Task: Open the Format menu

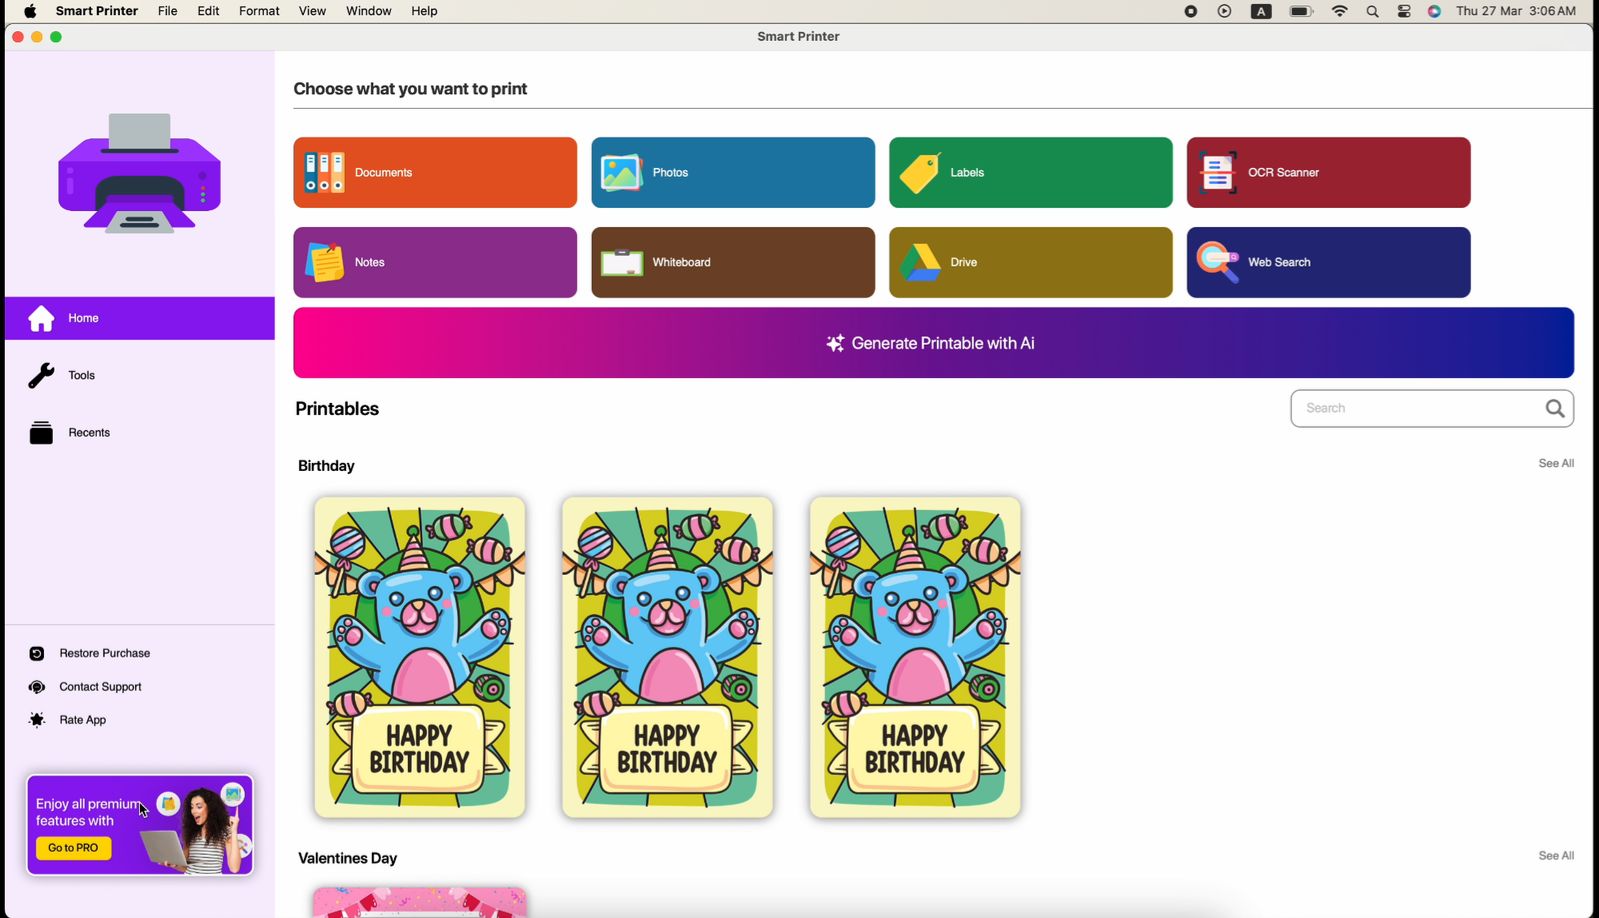Action: pyautogui.click(x=259, y=11)
